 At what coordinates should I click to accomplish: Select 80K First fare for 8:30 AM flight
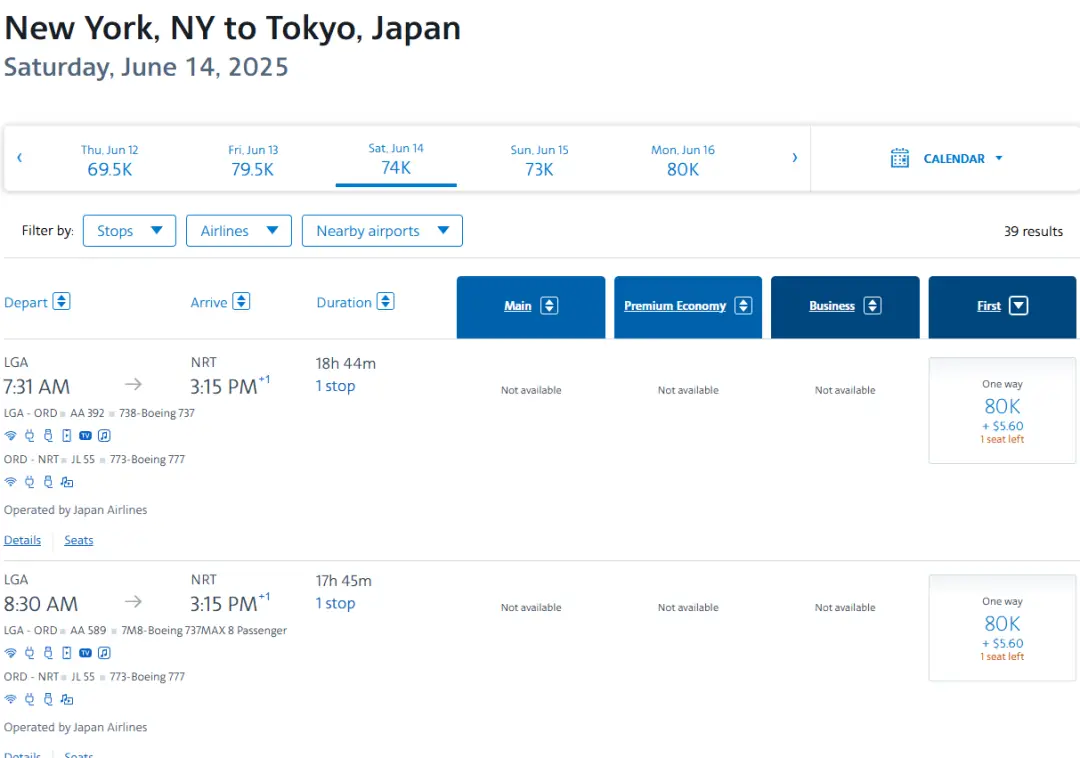[x=1002, y=627]
